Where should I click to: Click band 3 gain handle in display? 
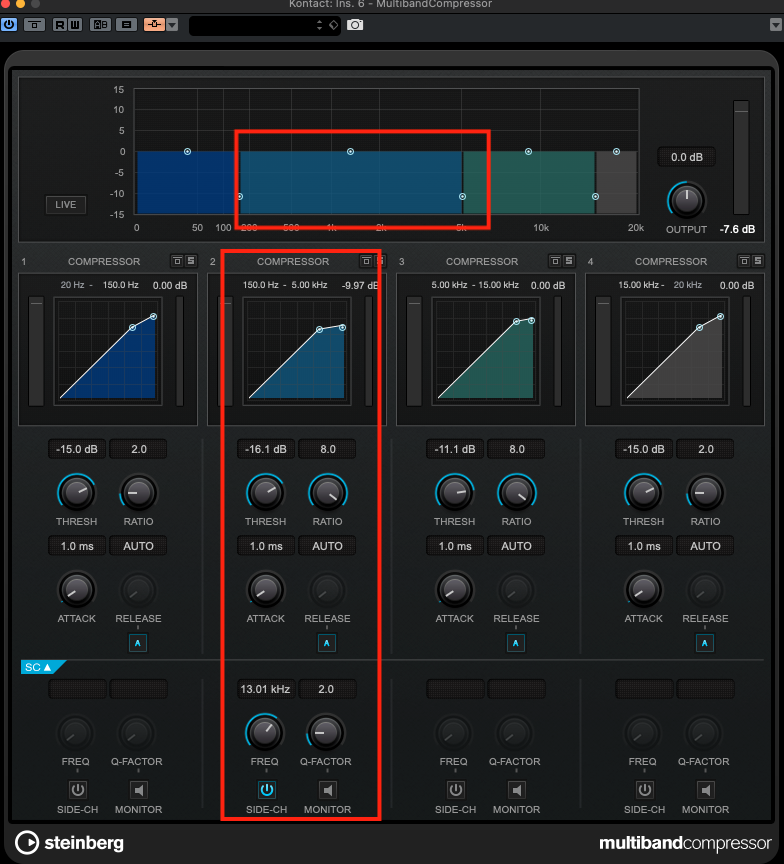coord(528,152)
